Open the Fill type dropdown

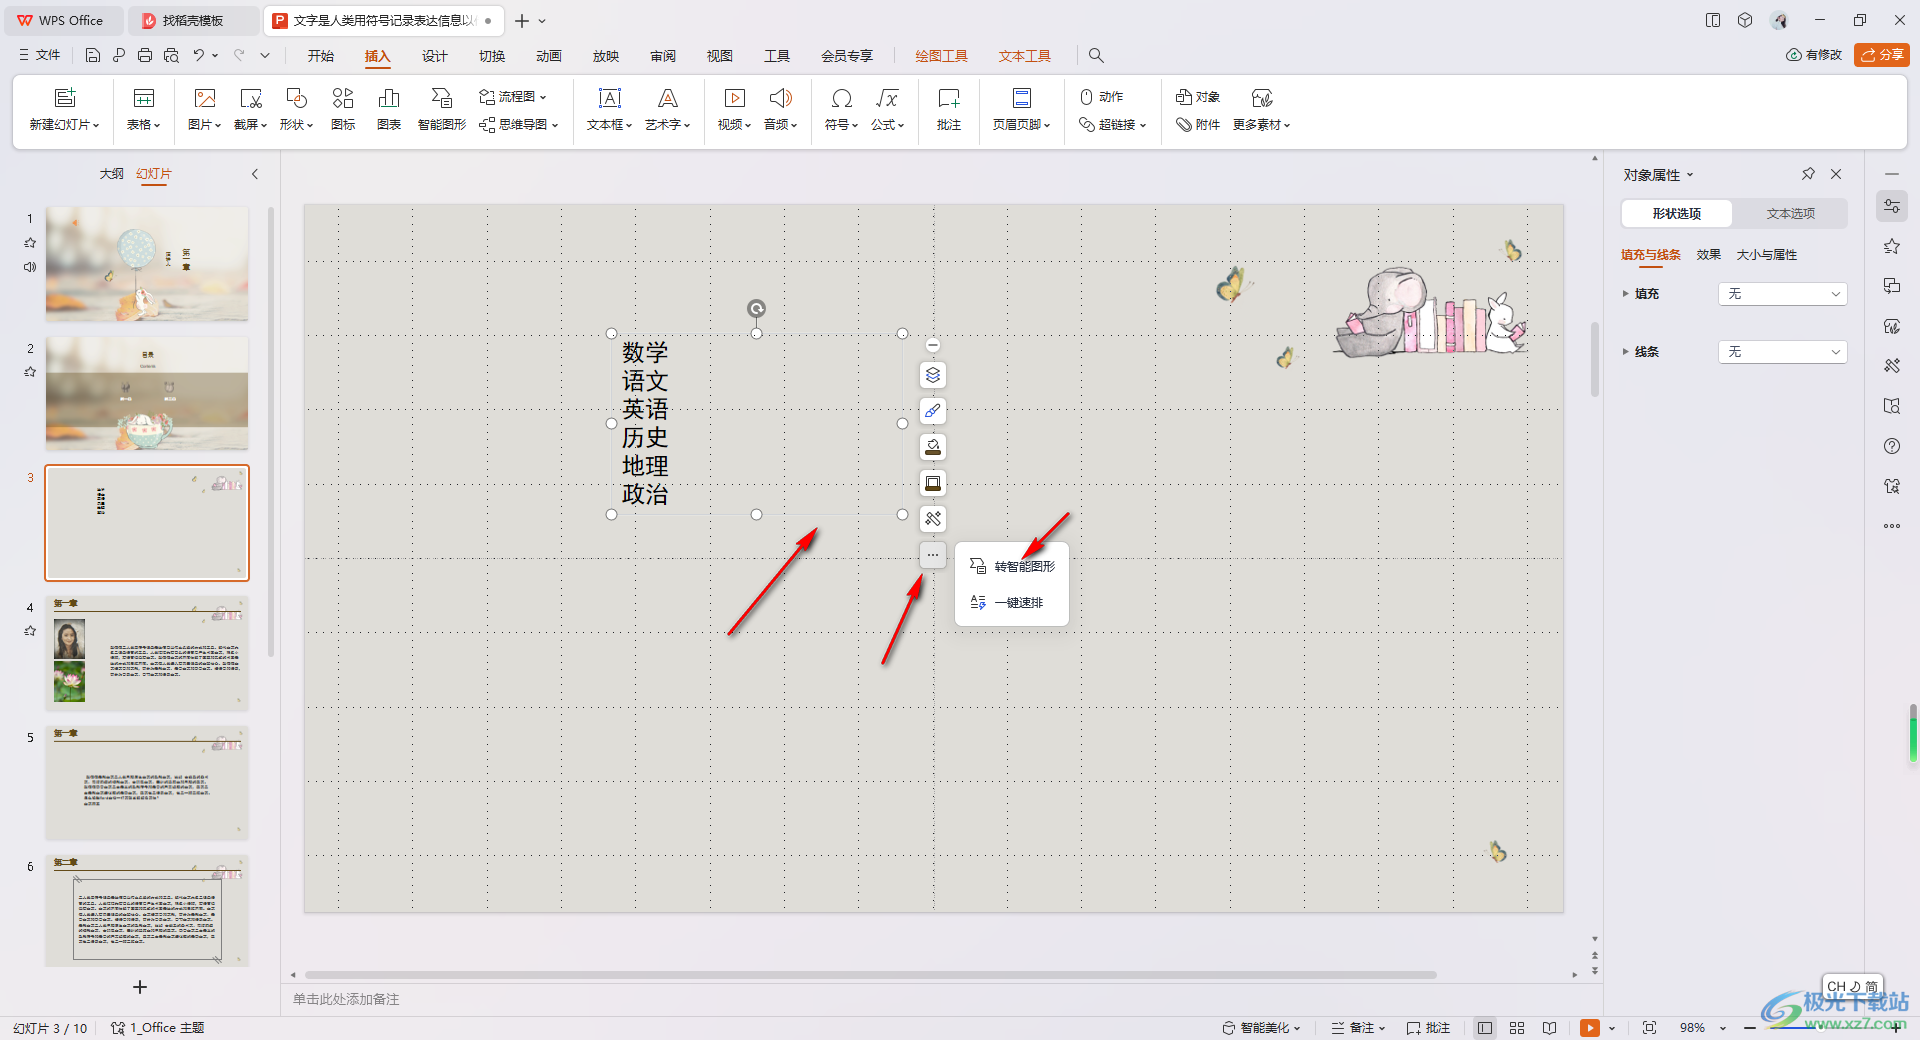1782,294
